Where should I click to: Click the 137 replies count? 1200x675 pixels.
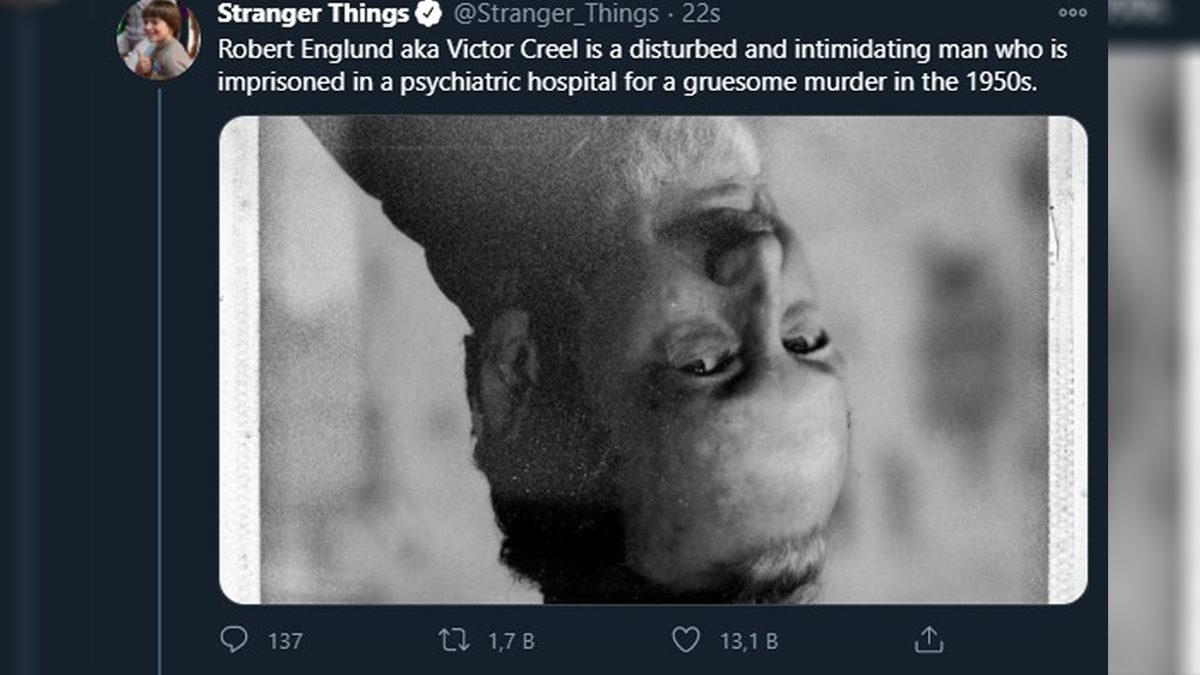(x=285, y=640)
